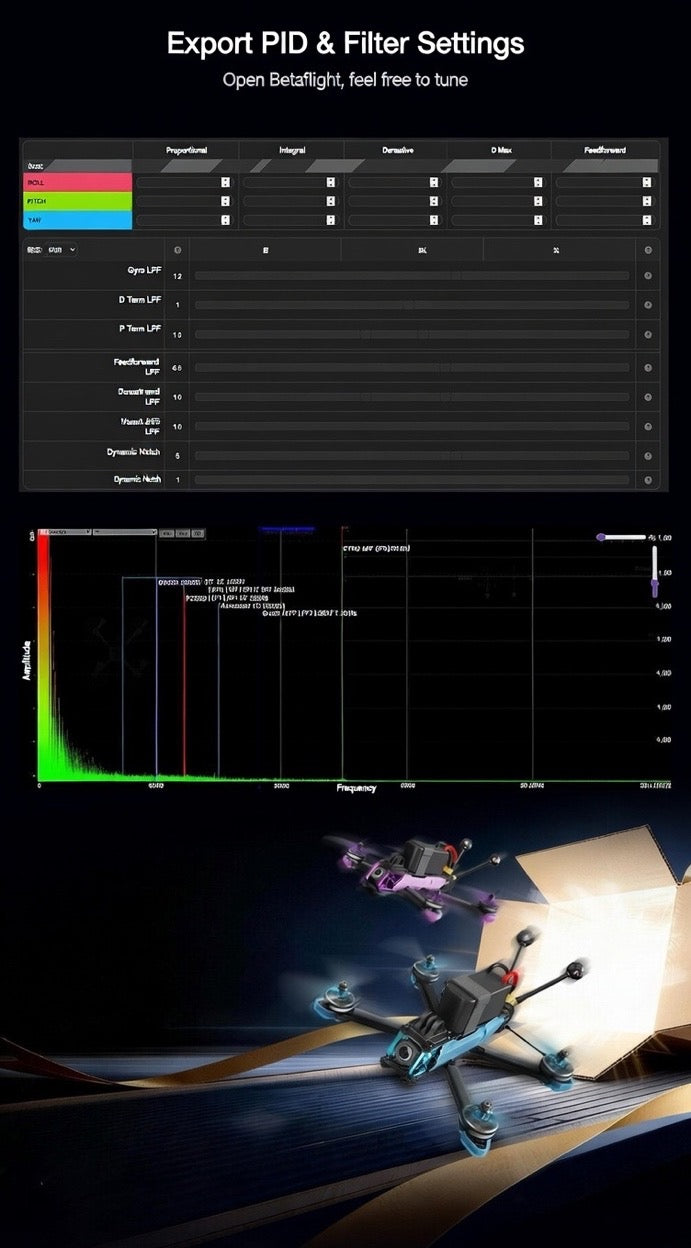Adjust the Yaw Feedforward value stepper
This screenshot has width=691, height=1248.
(x=647, y=220)
